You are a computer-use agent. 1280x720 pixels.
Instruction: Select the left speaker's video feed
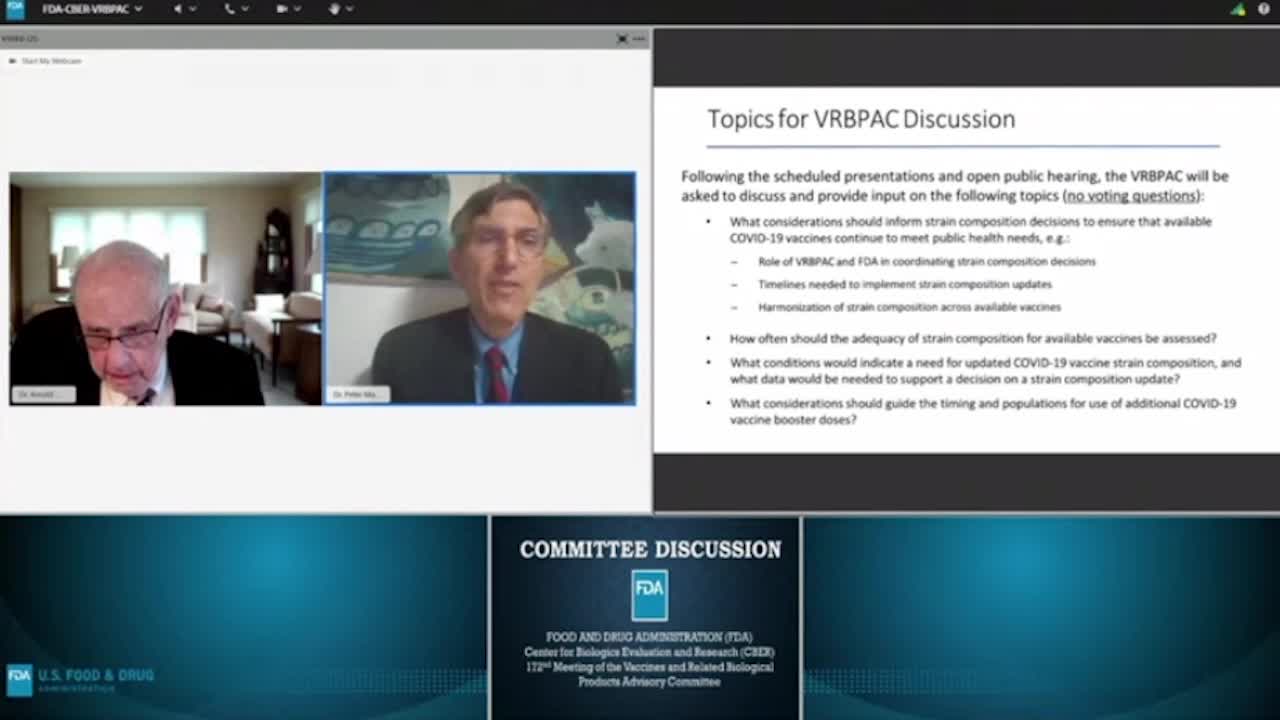pos(166,289)
